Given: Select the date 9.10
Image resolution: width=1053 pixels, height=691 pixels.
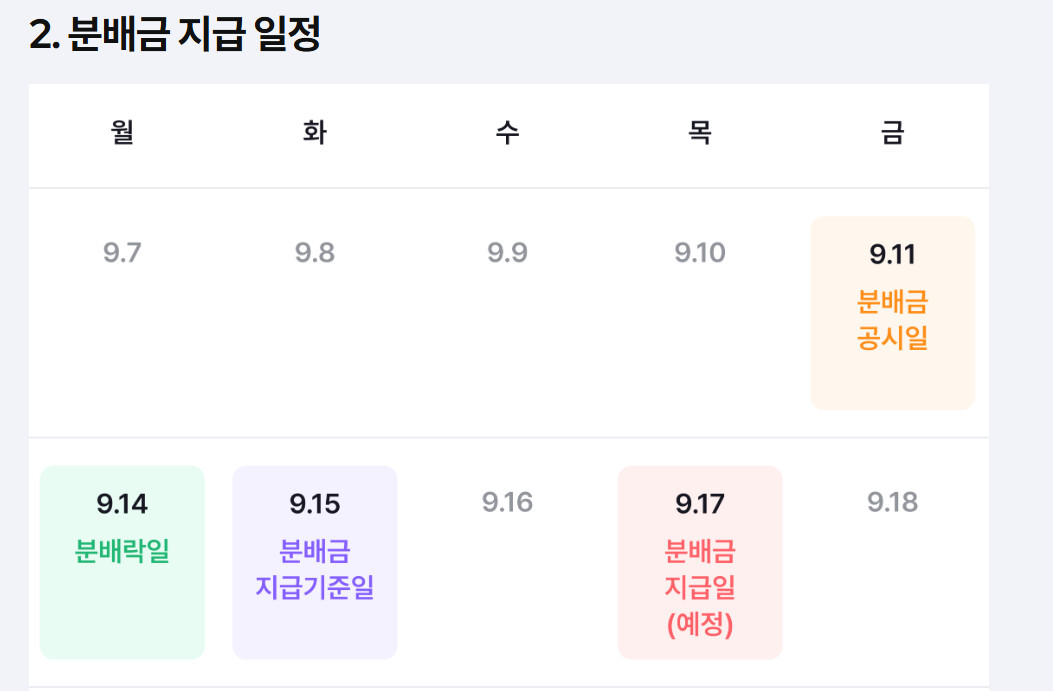Looking at the screenshot, I should pyautogui.click(x=700, y=253).
